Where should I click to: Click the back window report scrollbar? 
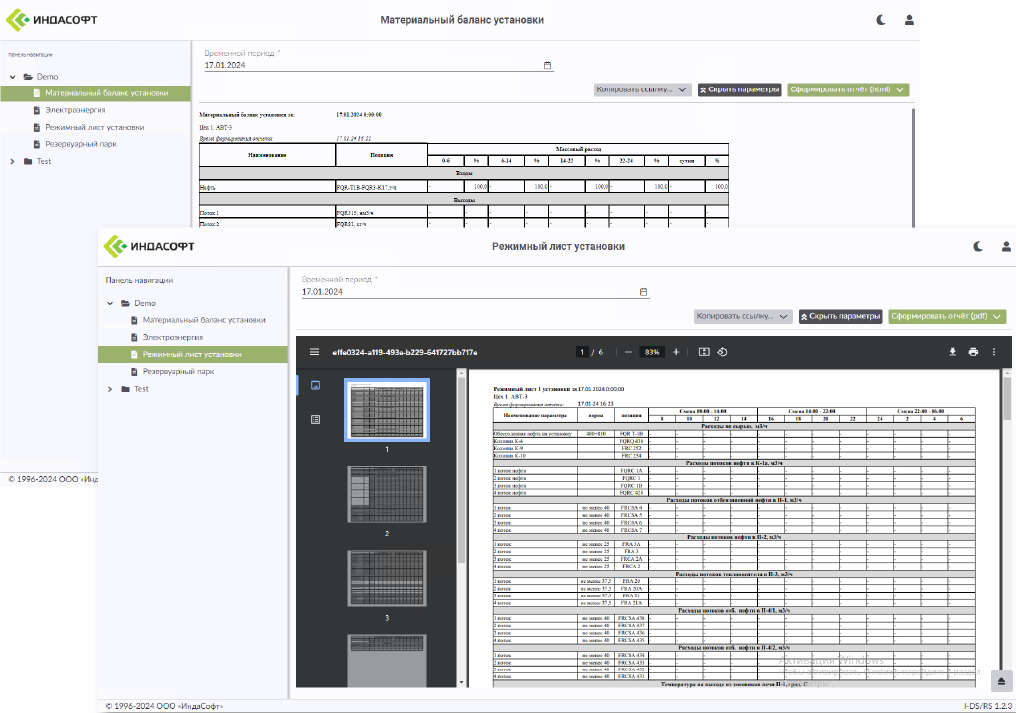(x=914, y=167)
